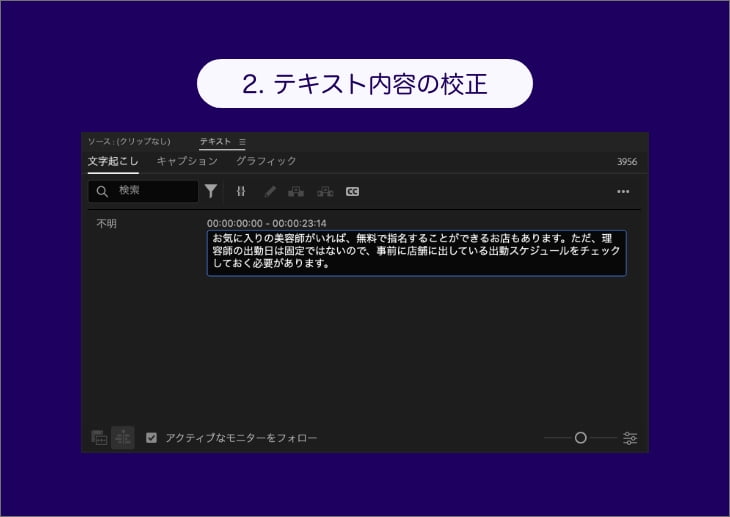730x517 pixels.
Task: Open the three-dots more options menu
Action: pos(623,191)
